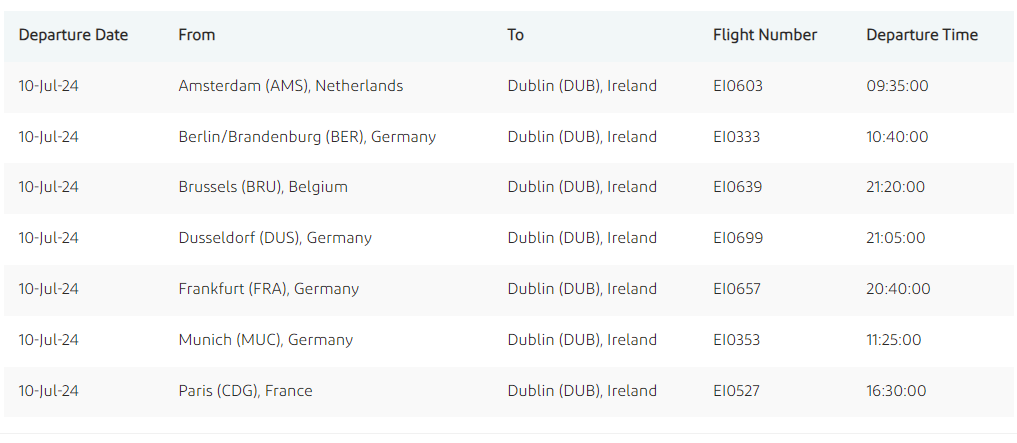
Task: Select the Brussels (BRU), Belgium cell
Action: click(263, 187)
